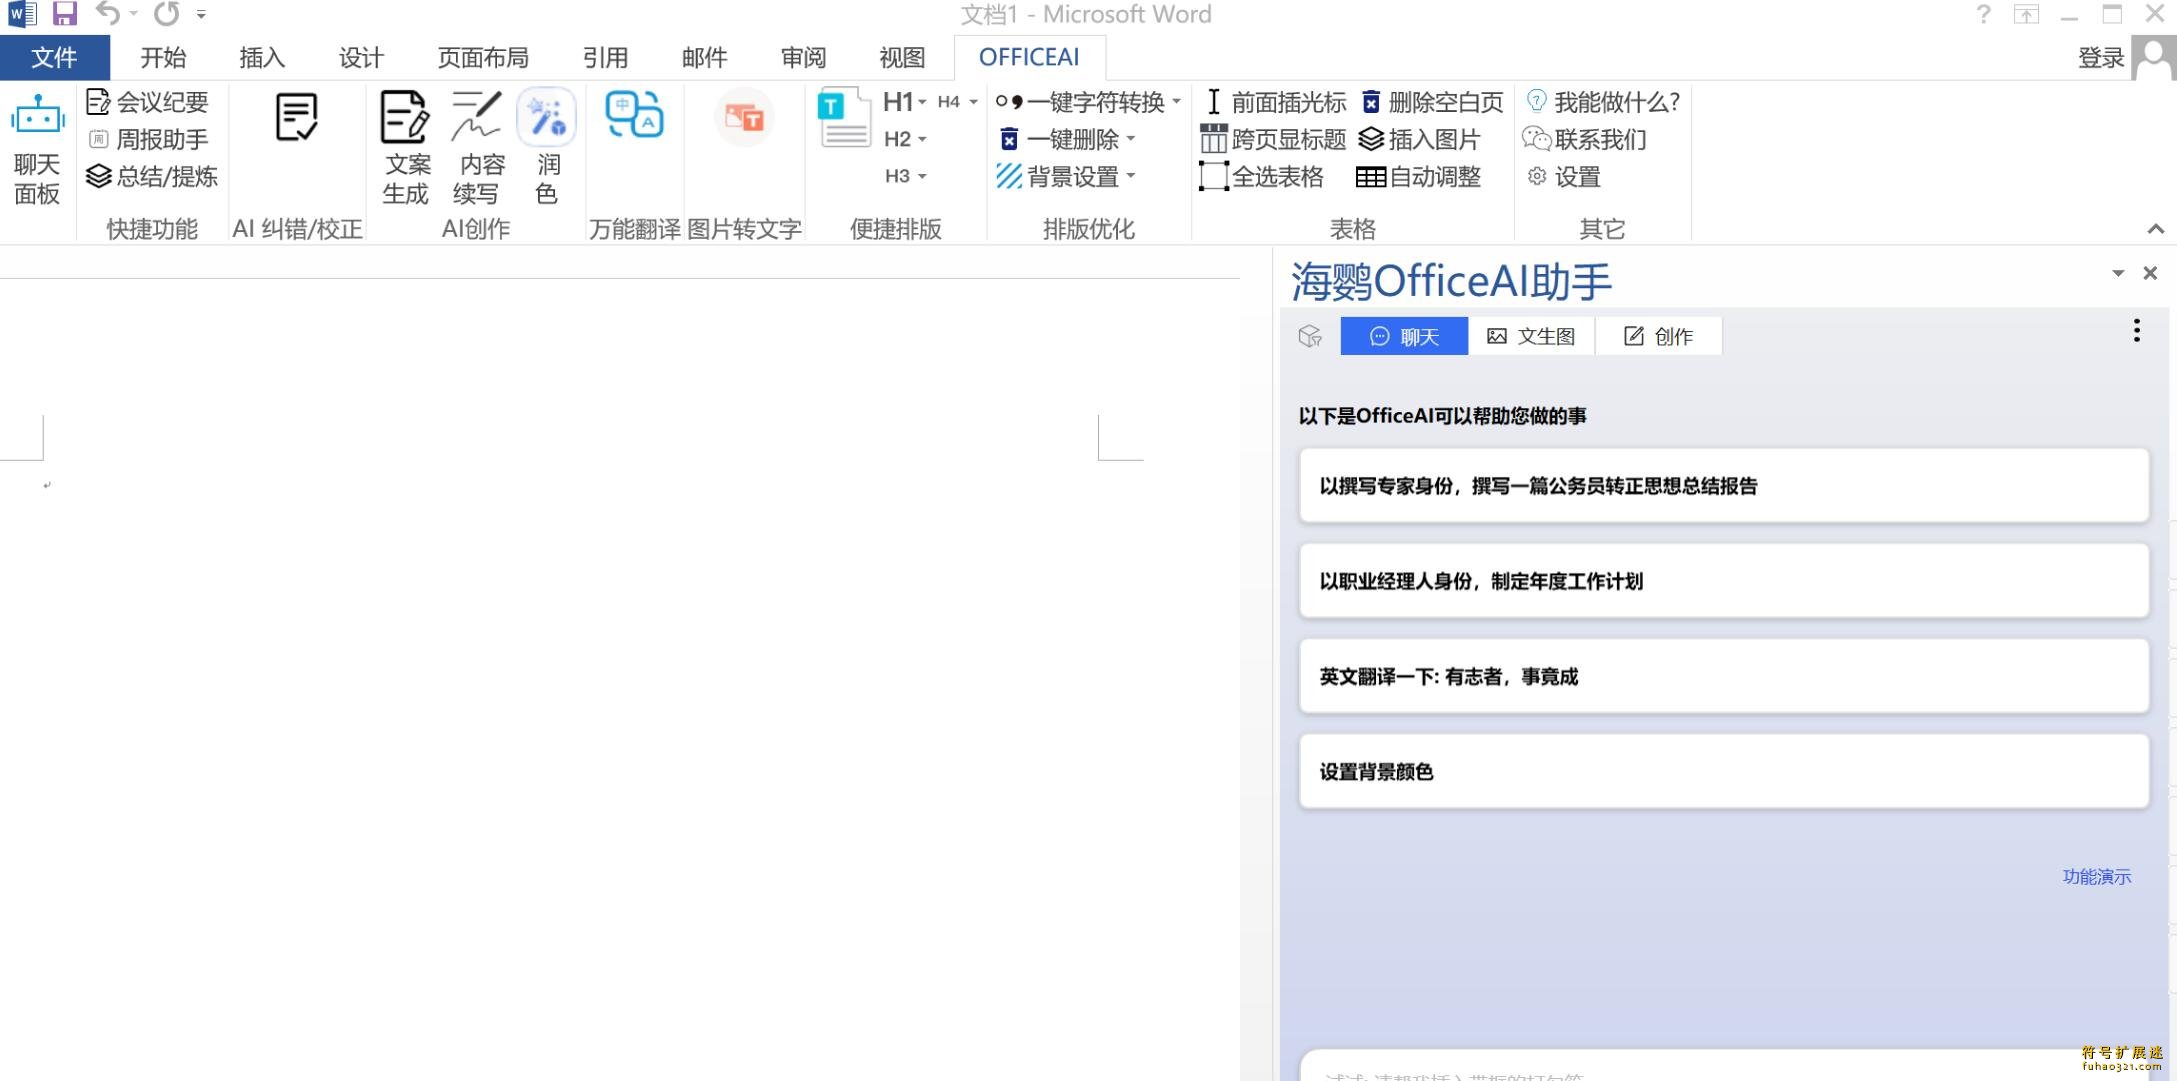Expand the H3 heading dropdown
This screenshot has width=2177, height=1081.
922,176
